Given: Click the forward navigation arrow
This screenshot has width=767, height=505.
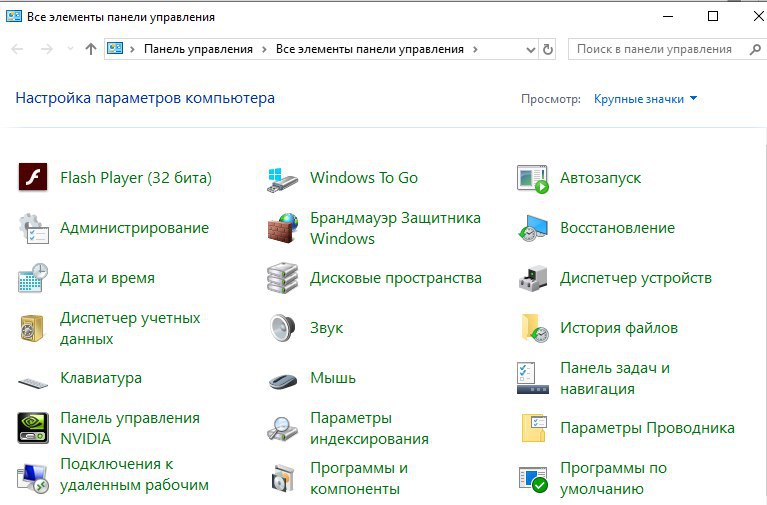Looking at the screenshot, I should (x=46, y=49).
